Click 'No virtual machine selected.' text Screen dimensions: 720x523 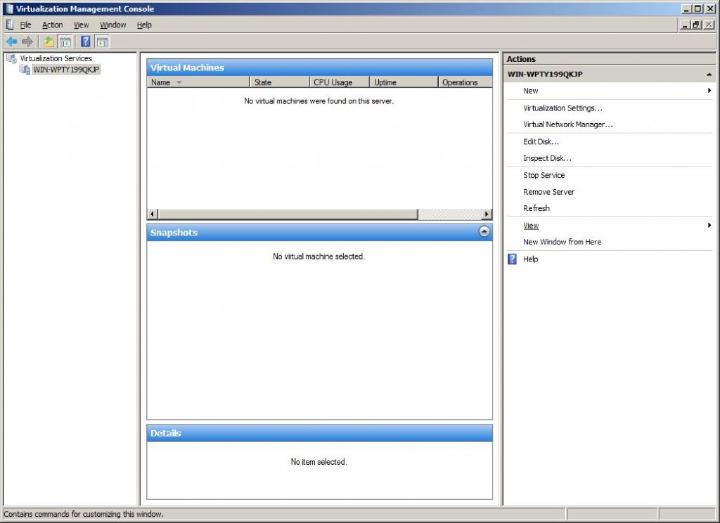point(318,256)
